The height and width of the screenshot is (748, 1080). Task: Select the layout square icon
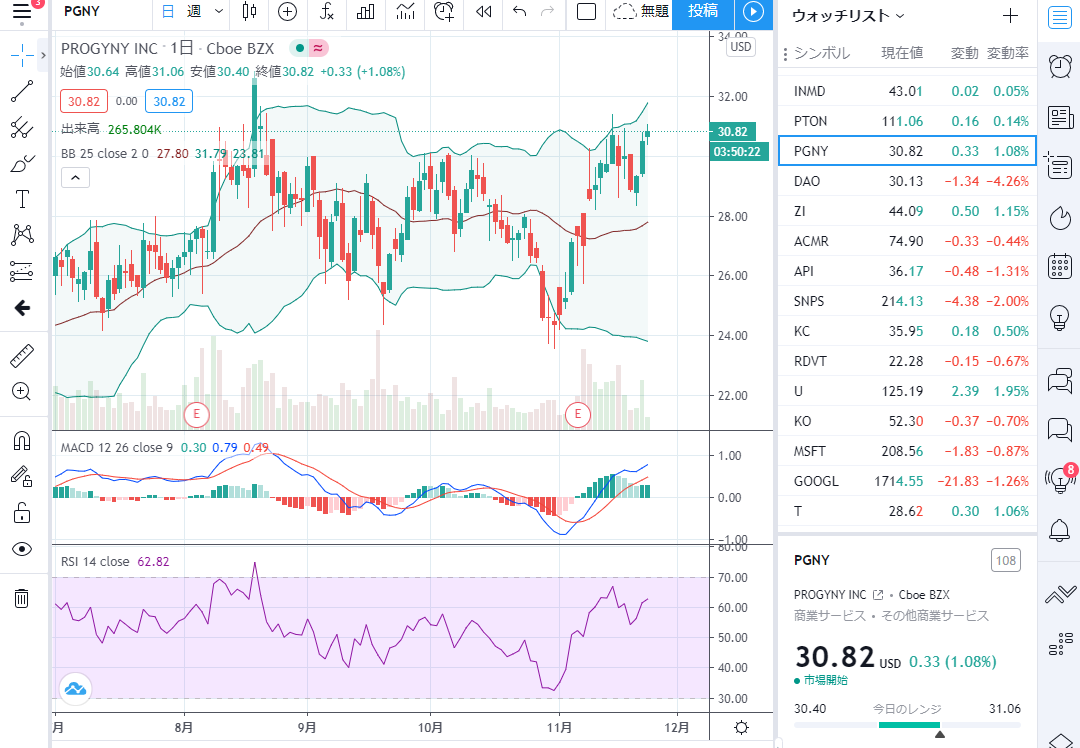(586, 11)
